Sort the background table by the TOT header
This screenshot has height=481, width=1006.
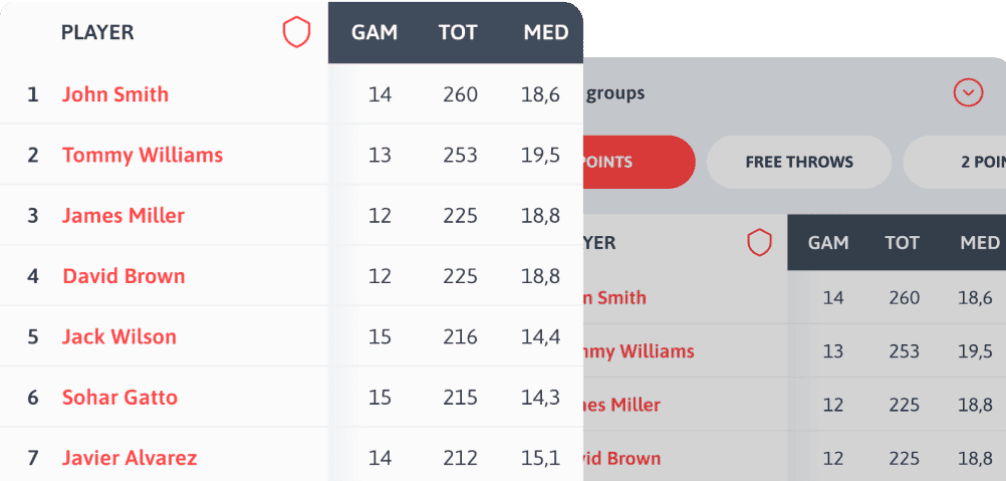point(901,242)
